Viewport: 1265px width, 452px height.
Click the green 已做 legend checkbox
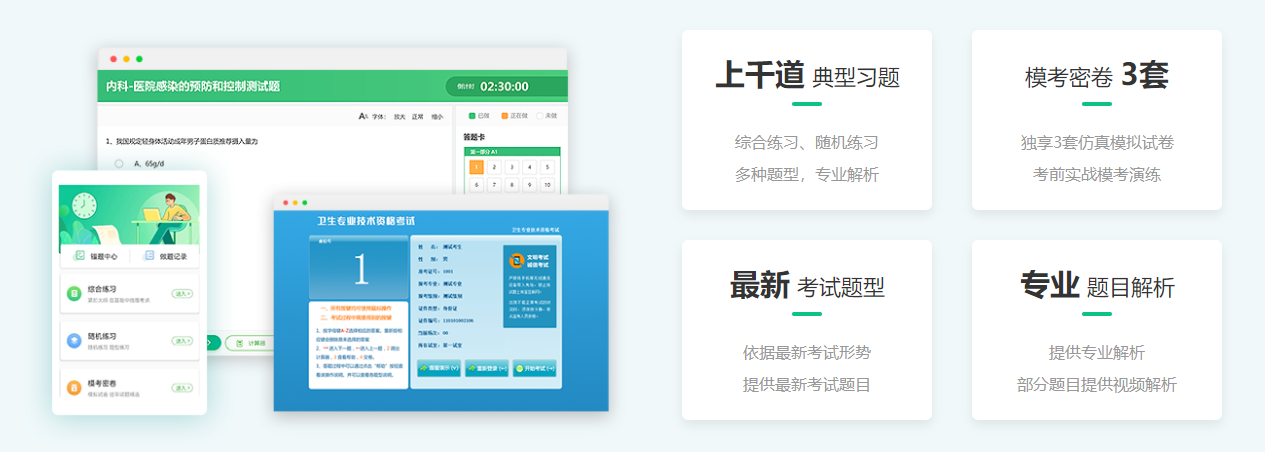coord(473,116)
